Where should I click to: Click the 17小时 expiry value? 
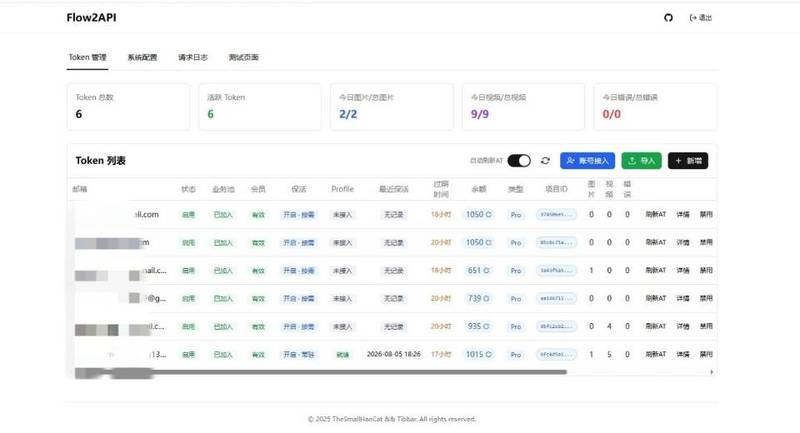[441, 354]
